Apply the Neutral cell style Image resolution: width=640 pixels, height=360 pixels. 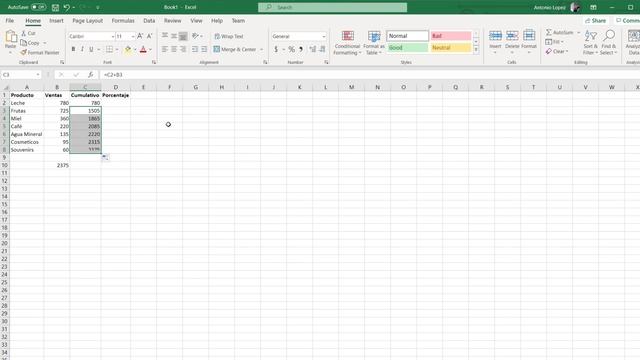[x=451, y=48]
